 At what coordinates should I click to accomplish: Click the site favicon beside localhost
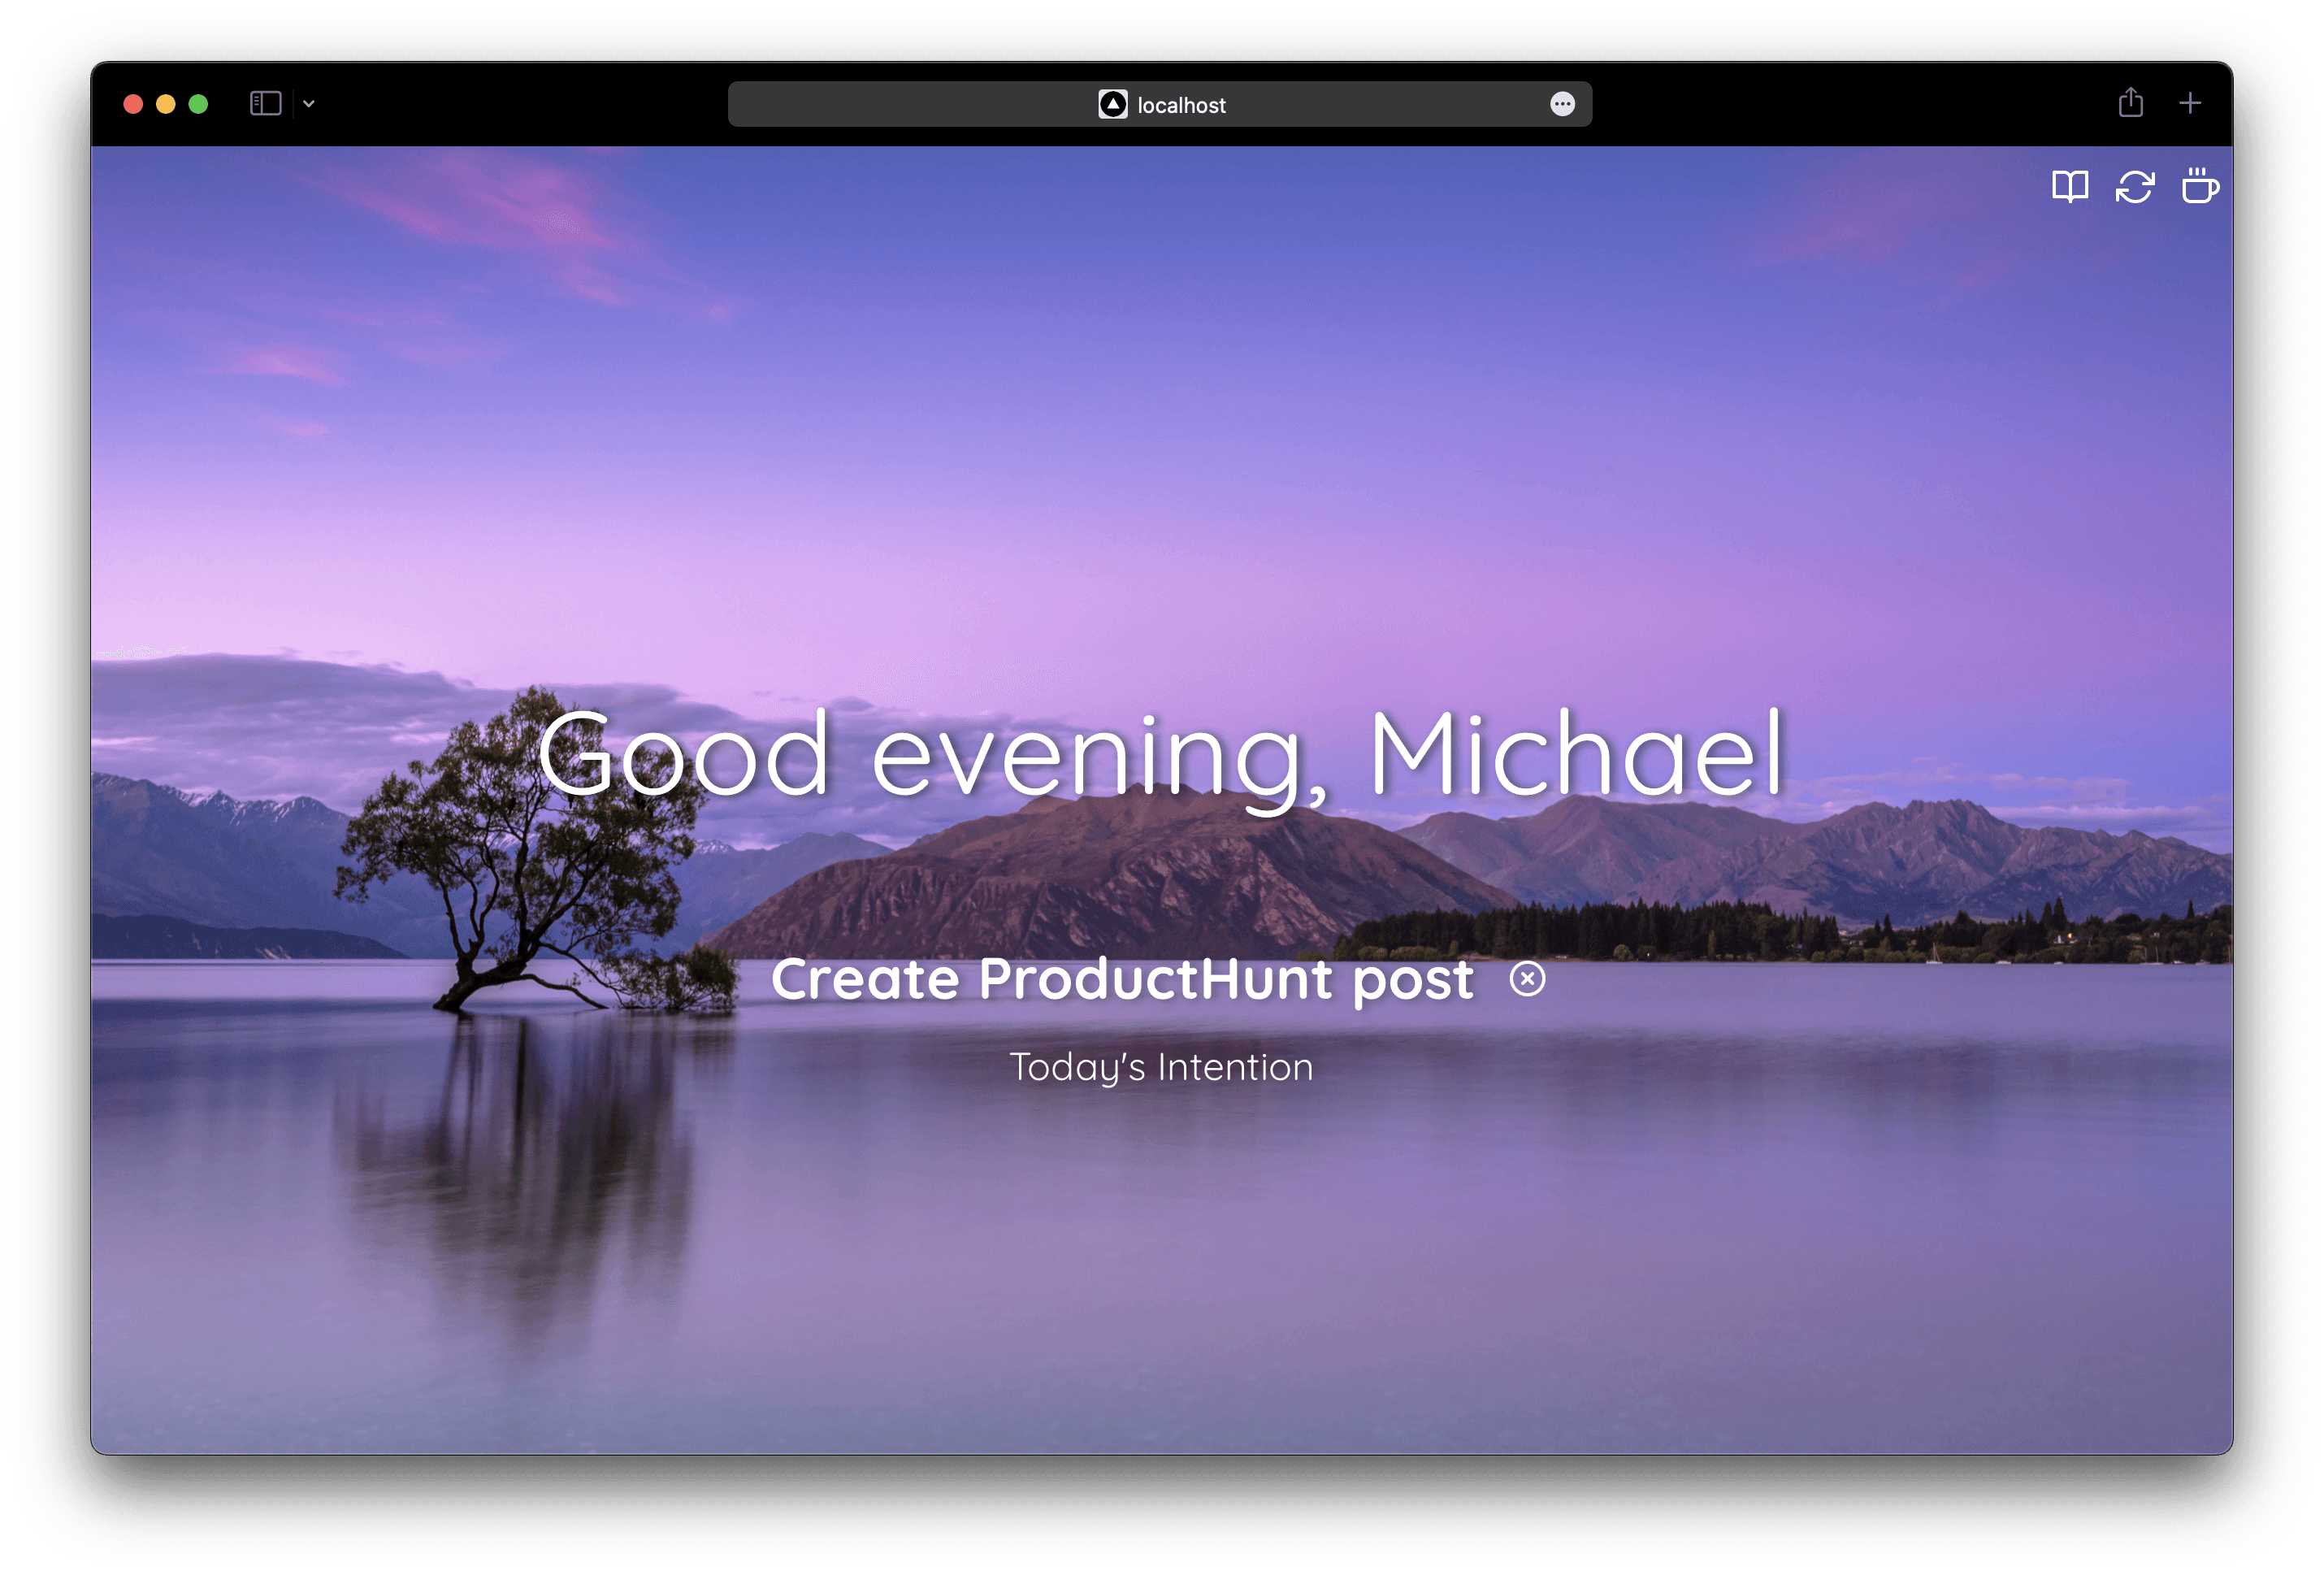(x=1112, y=104)
